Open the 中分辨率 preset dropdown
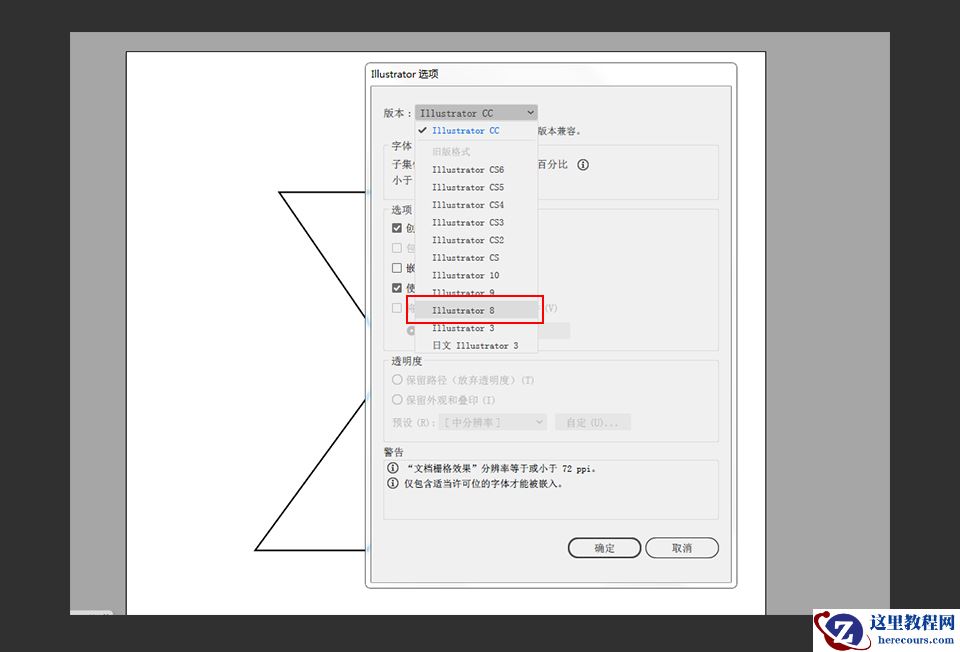Screen dimensions: 960x652 point(491,421)
